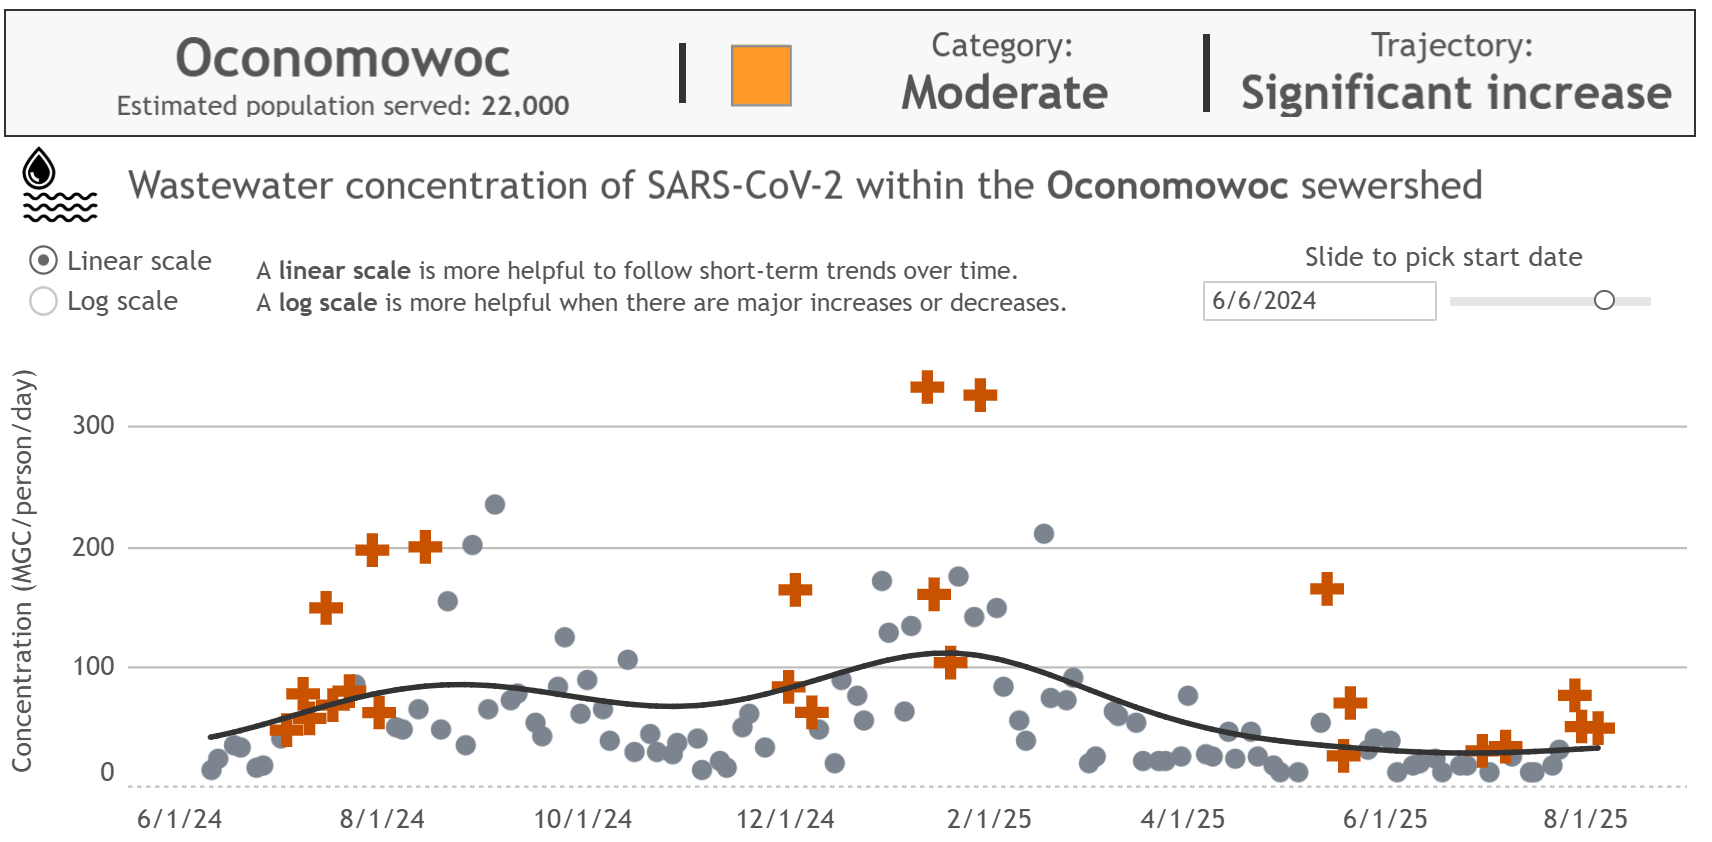Click the gray data point near 8/1/25

coord(1560,746)
